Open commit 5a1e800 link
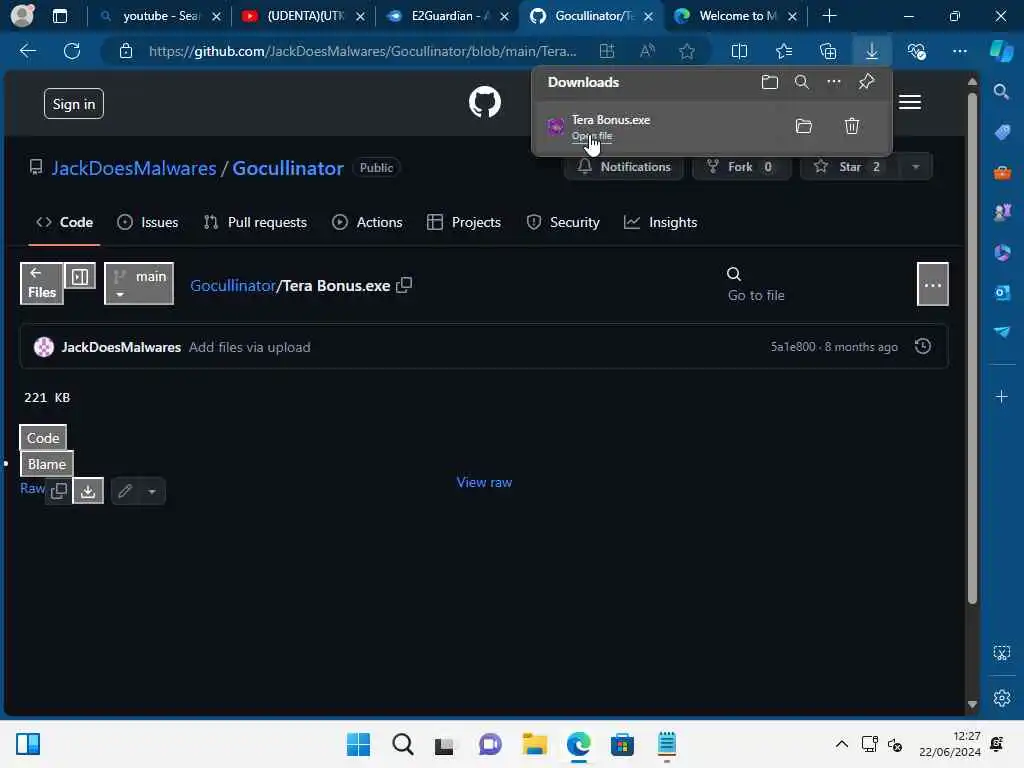The width and height of the screenshot is (1024, 768). (793, 347)
